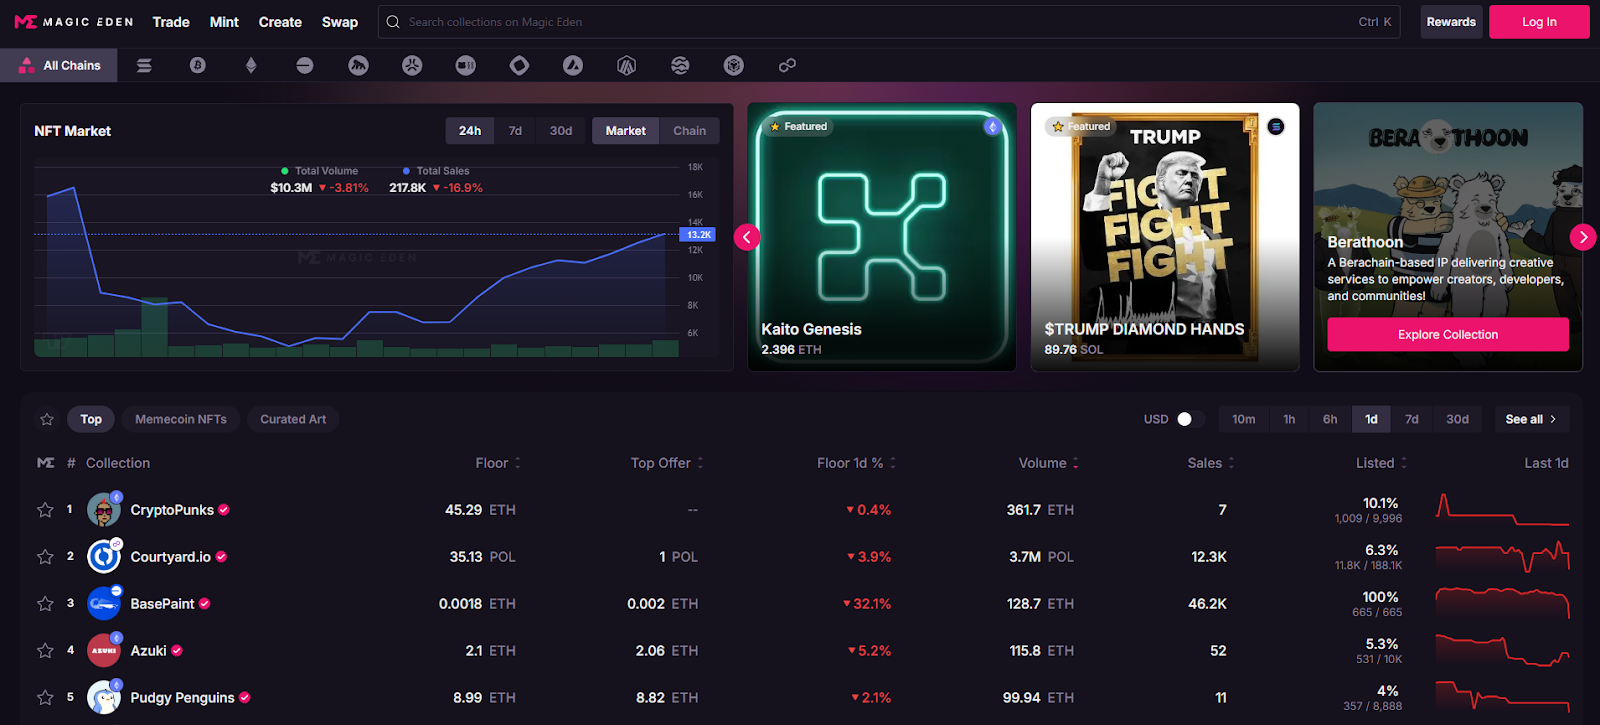
Task: Click the Magic Eden column header icon
Action: pos(46,463)
